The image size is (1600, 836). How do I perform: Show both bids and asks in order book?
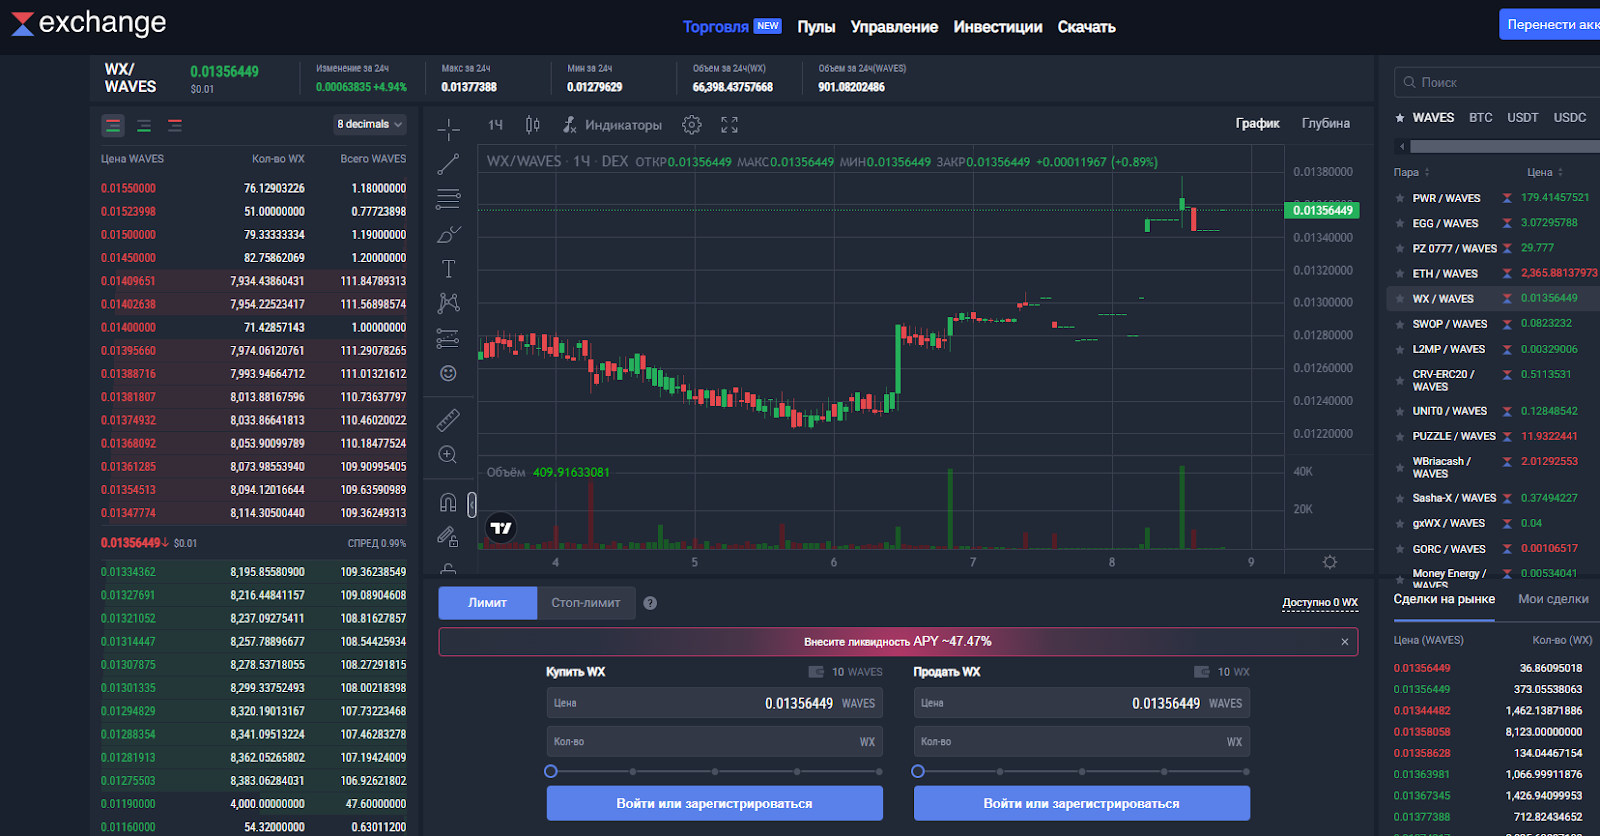[113, 126]
